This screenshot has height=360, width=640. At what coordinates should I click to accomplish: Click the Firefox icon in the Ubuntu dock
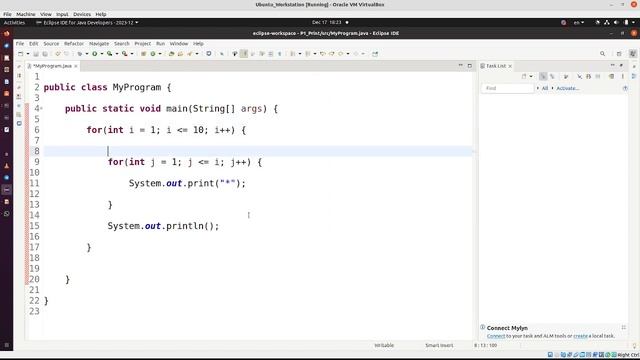pyautogui.click(x=7, y=34)
